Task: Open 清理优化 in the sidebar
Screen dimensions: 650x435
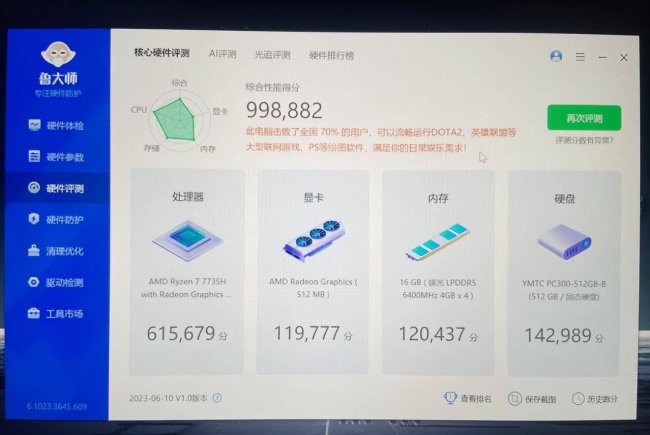Action: coord(56,251)
